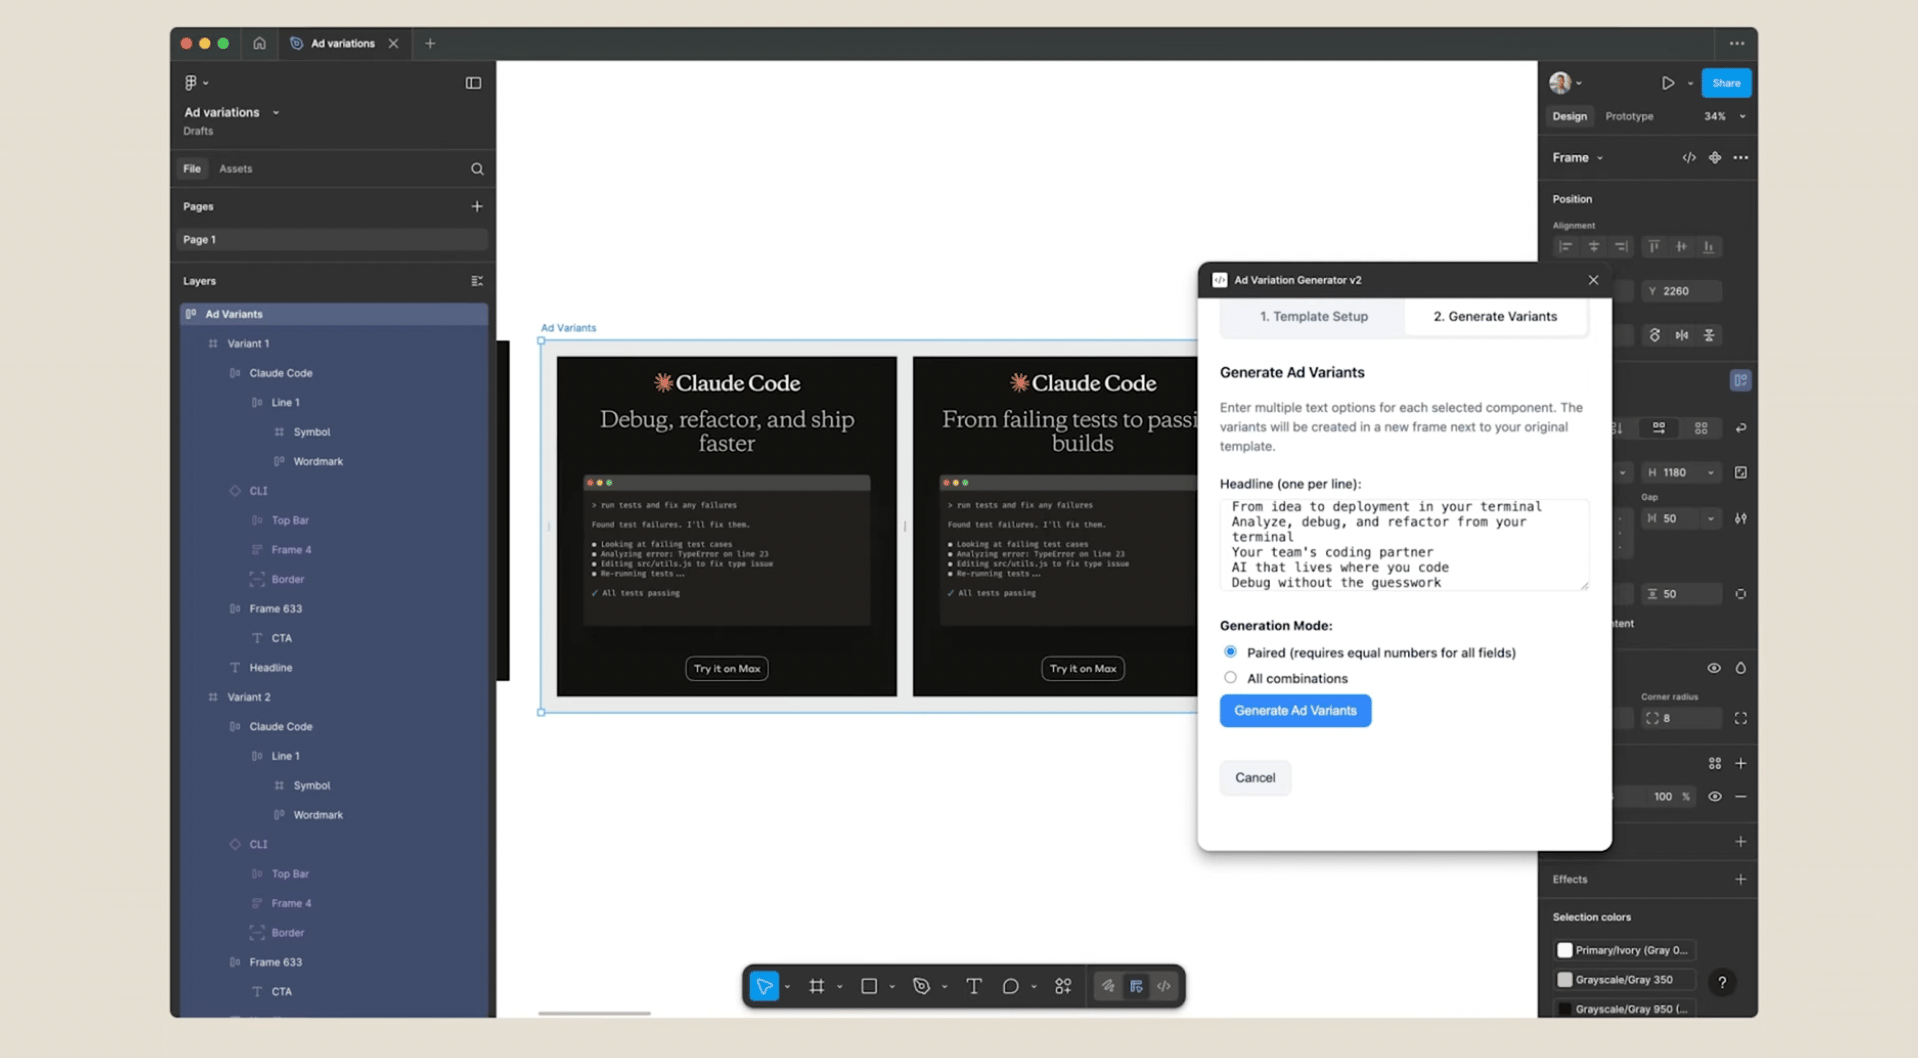Open the gap 50 dropdown arrow

tap(1711, 519)
